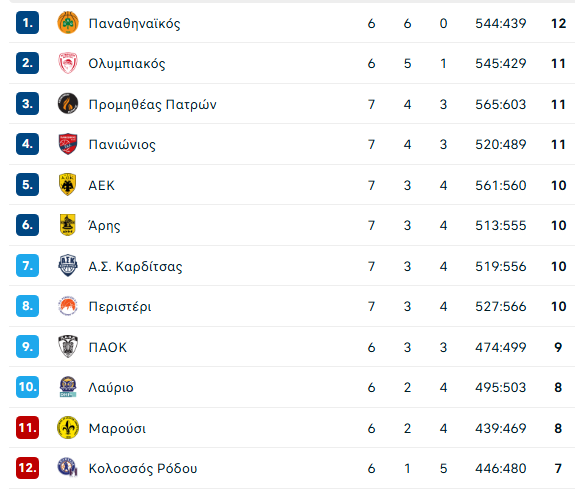This screenshot has width=575, height=490.
Task: Click the Ολυμπιακός team crest
Action: pos(68,63)
